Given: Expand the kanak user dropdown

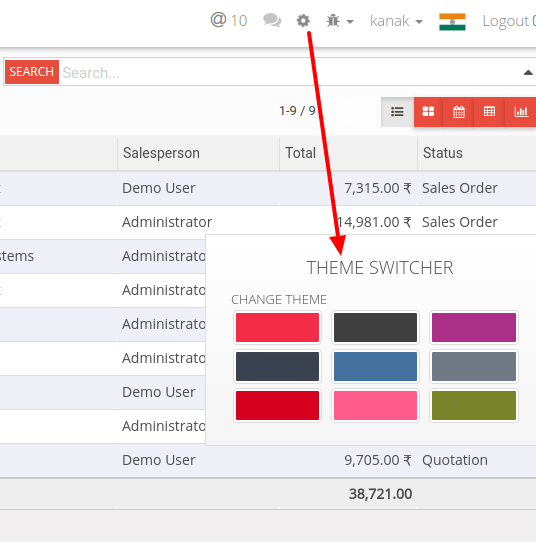Looking at the screenshot, I should [396, 21].
